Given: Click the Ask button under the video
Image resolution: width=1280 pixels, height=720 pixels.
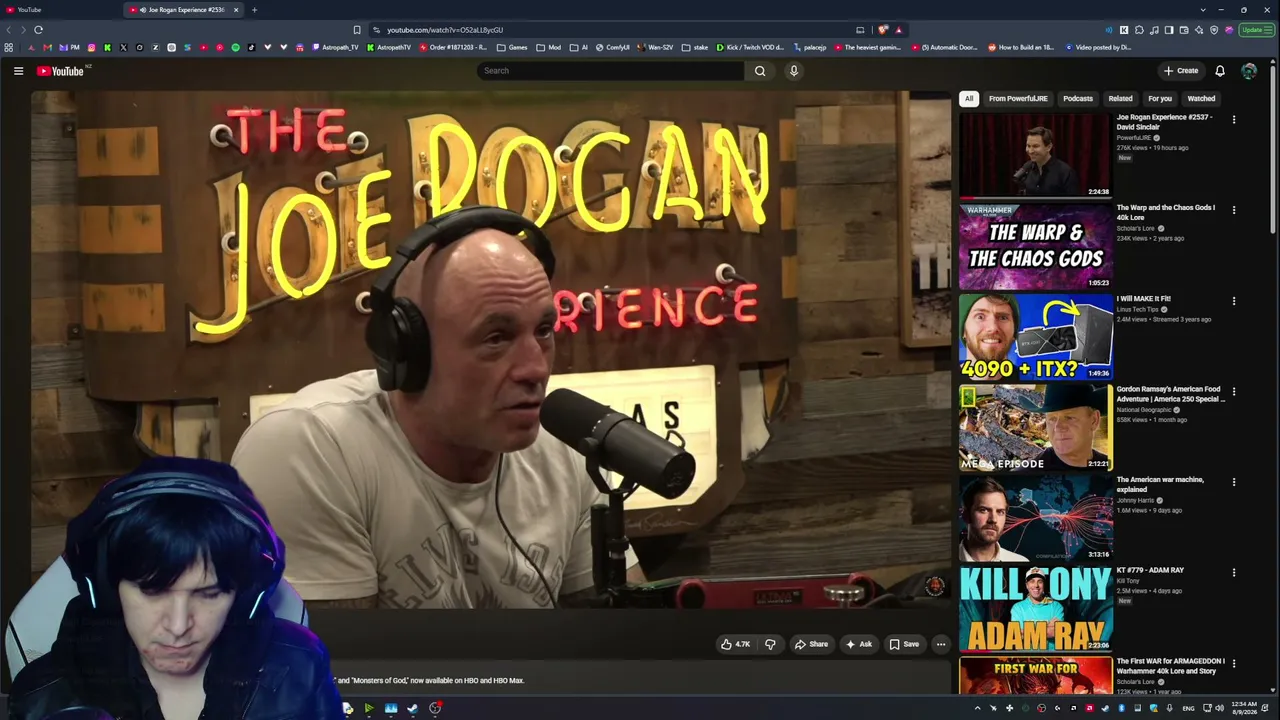Looking at the screenshot, I should coord(859,644).
